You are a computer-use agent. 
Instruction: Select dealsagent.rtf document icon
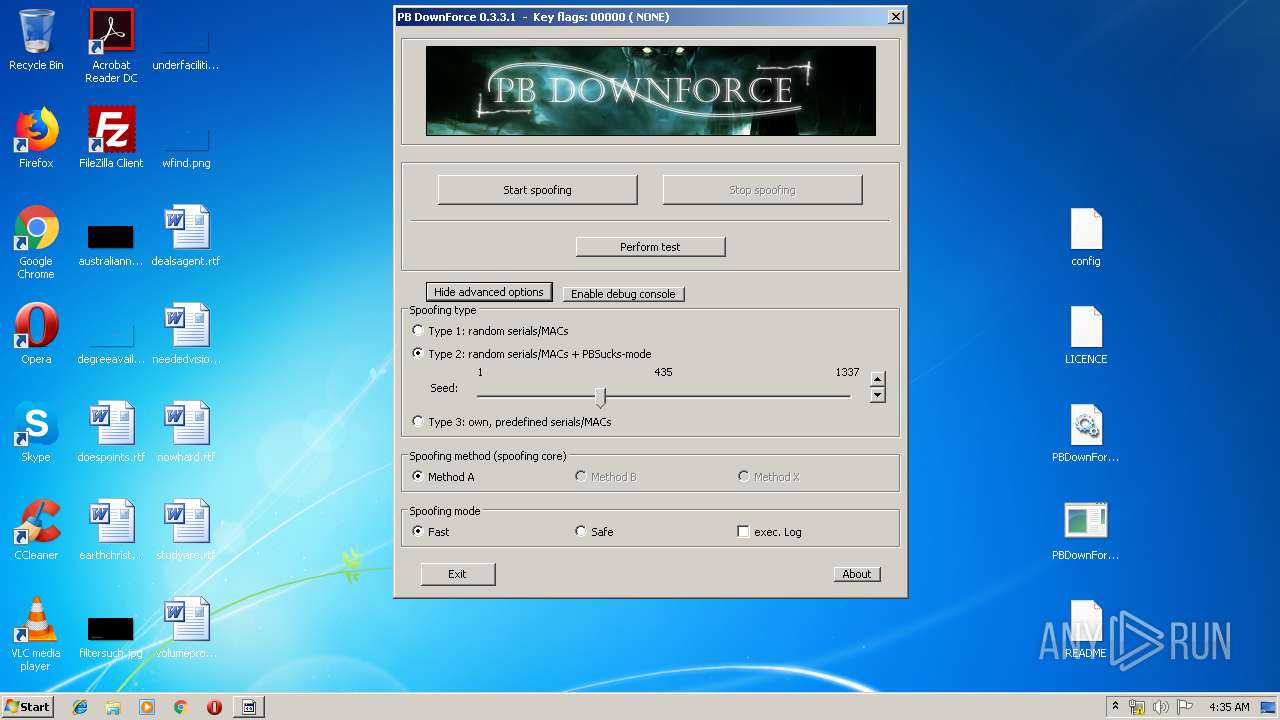click(186, 236)
